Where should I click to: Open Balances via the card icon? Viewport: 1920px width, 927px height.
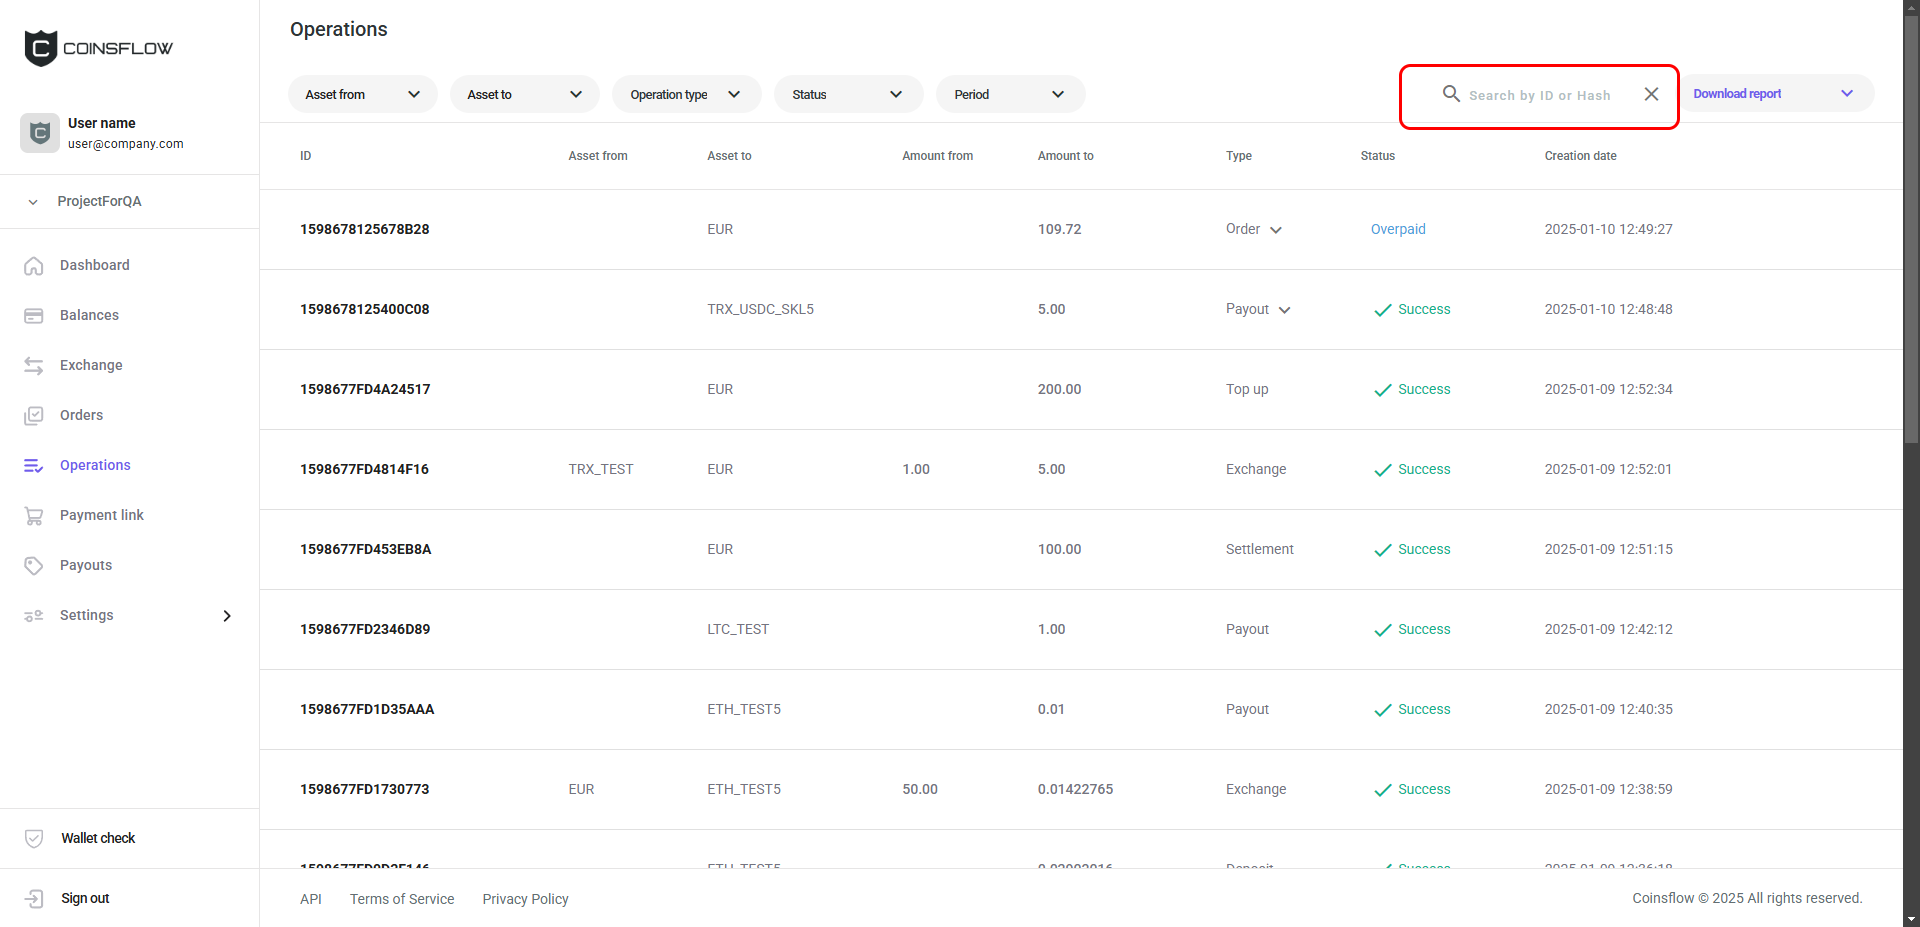[34, 316]
